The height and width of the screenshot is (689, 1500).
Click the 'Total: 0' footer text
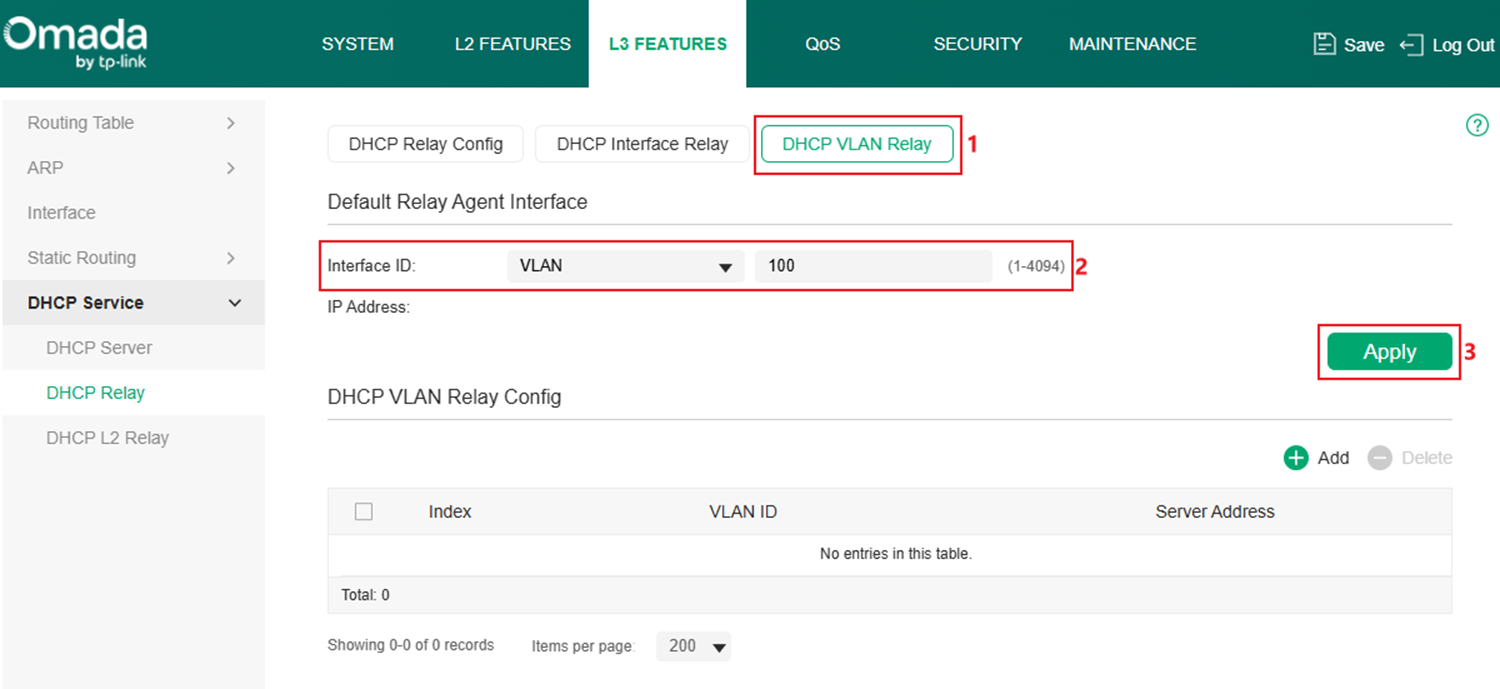tap(366, 595)
